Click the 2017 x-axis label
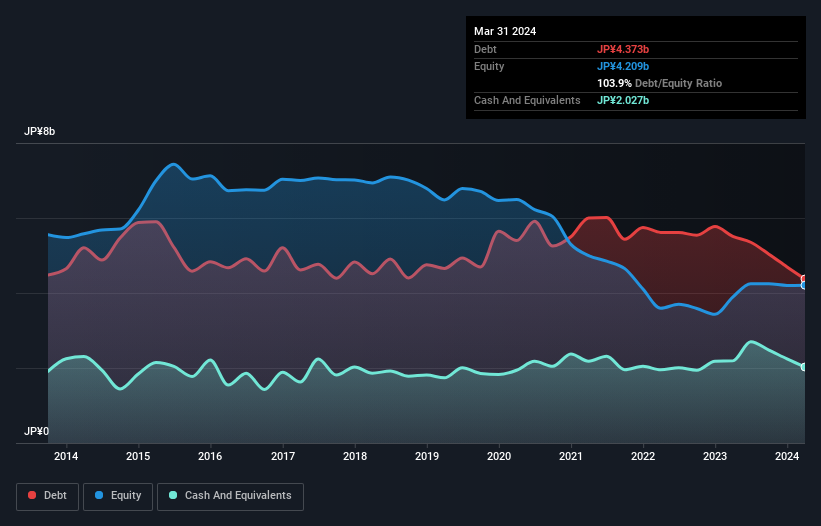 click(283, 456)
